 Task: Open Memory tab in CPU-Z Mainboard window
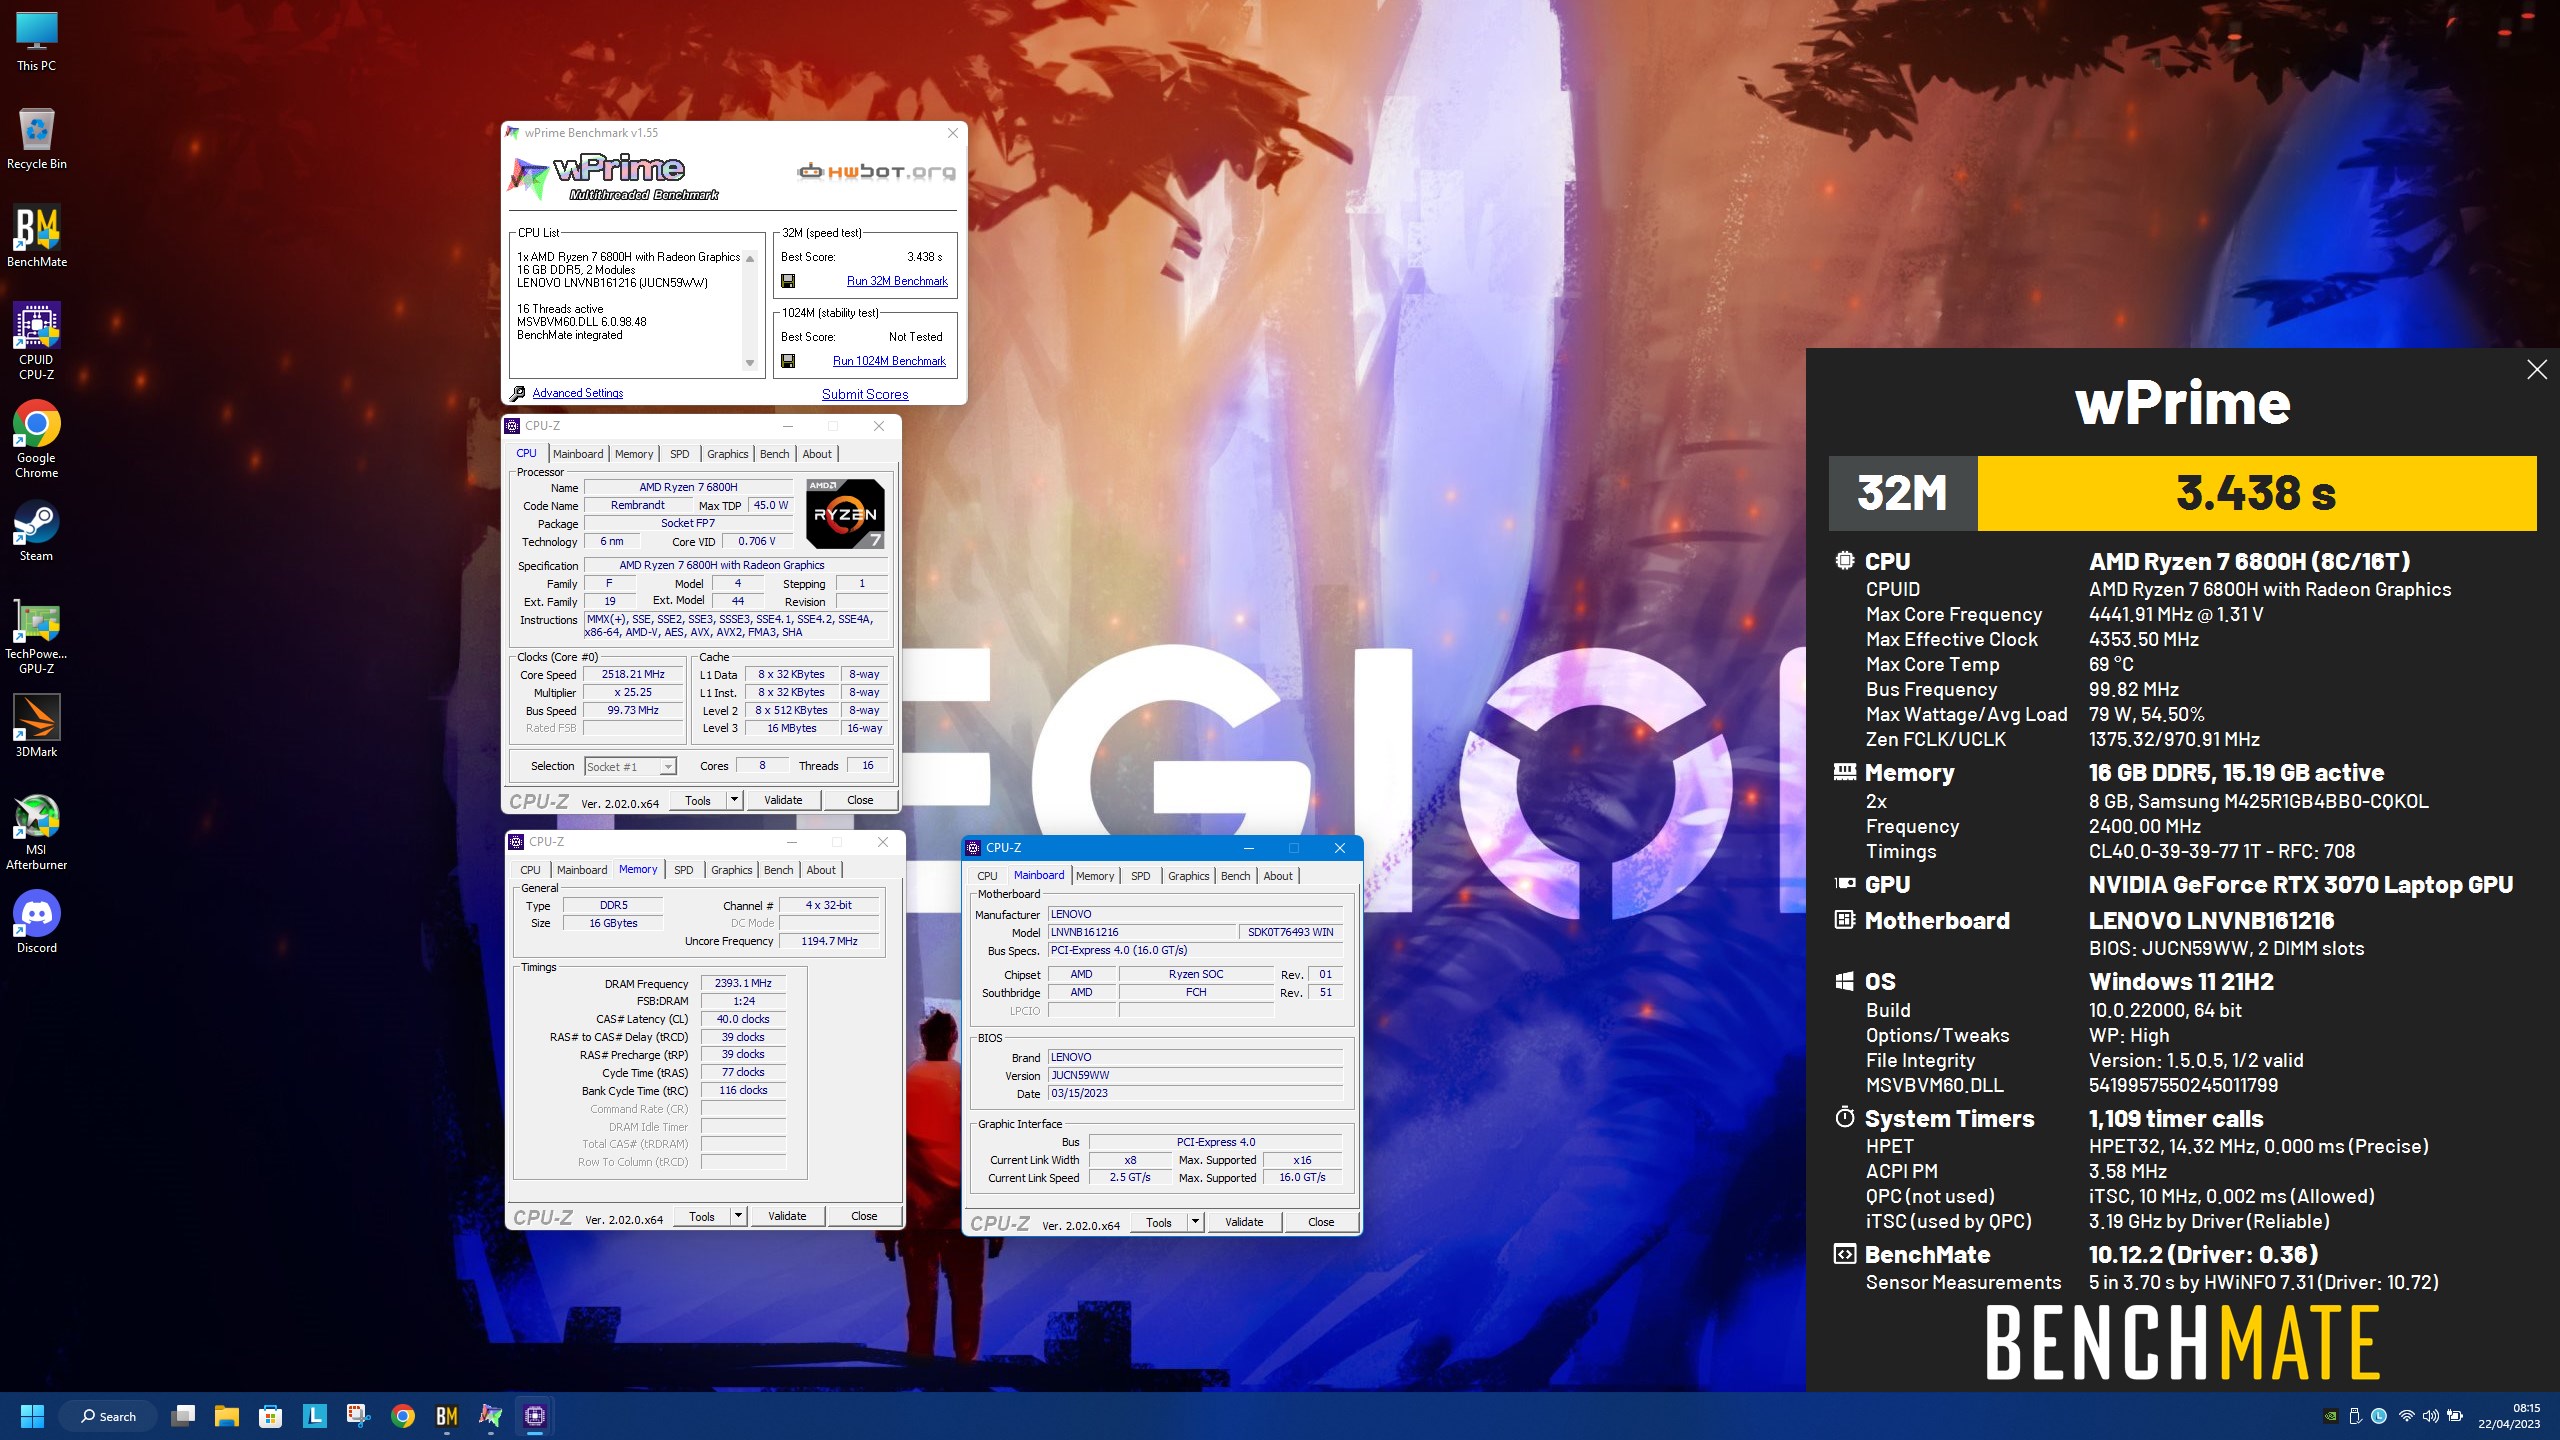(1095, 876)
